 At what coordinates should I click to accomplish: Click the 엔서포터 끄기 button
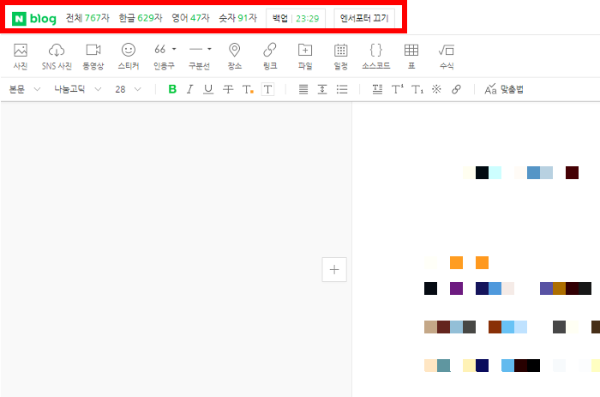364,18
